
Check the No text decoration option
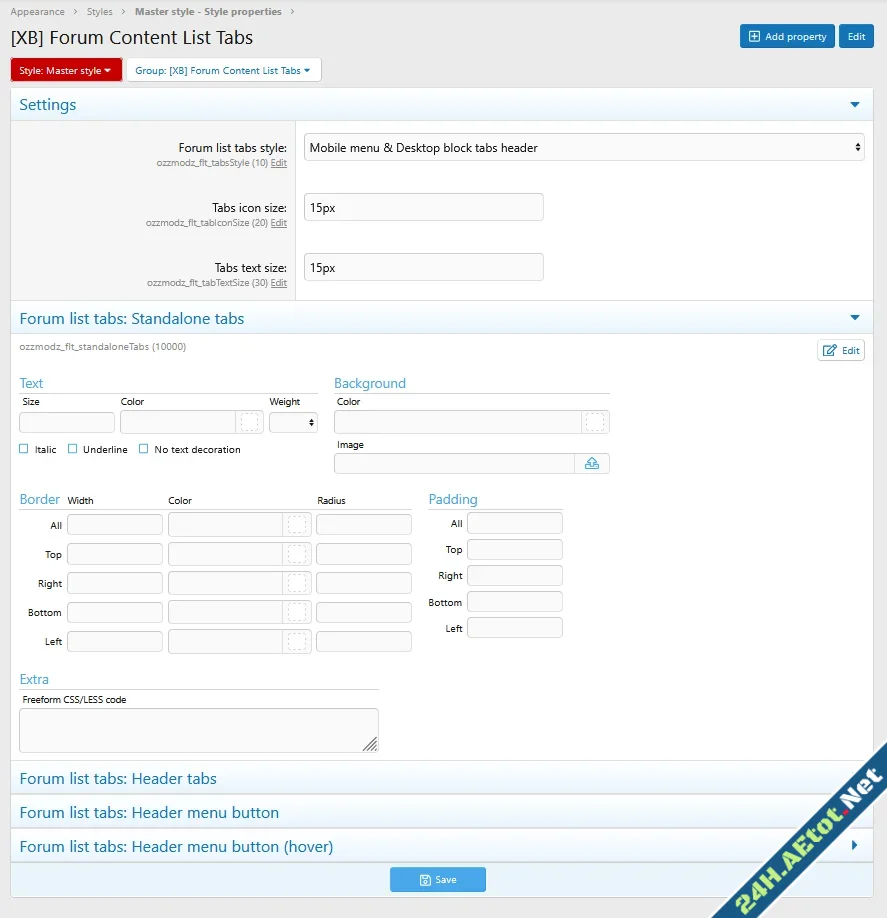[x=142, y=449]
